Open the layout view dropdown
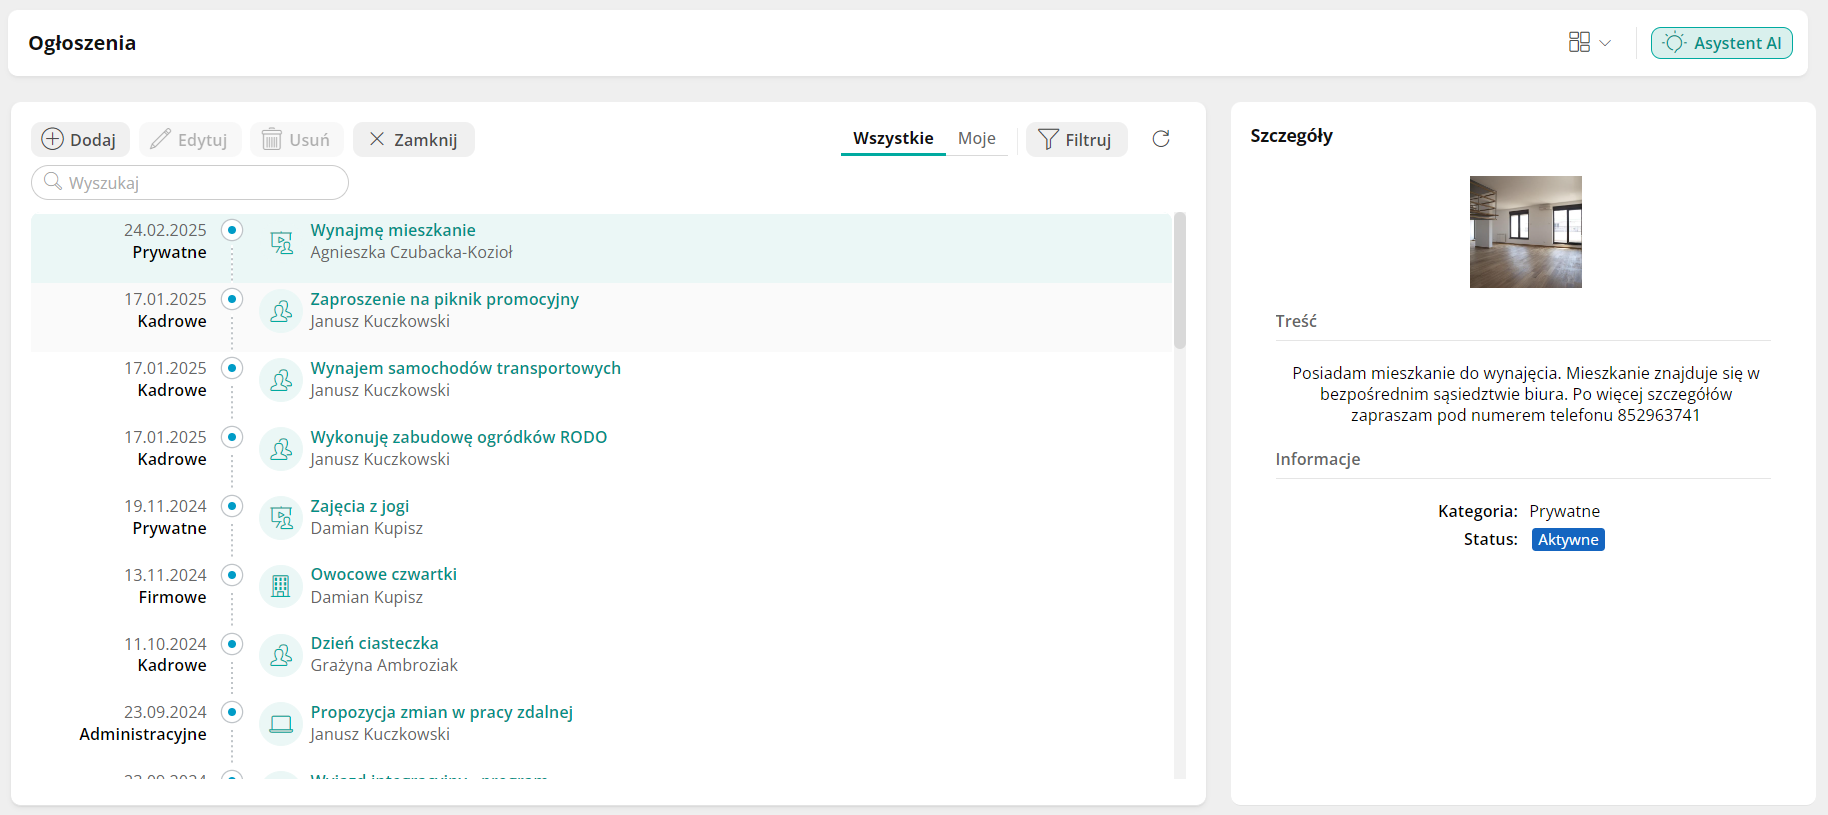The width and height of the screenshot is (1828, 815). pyautogui.click(x=1589, y=43)
